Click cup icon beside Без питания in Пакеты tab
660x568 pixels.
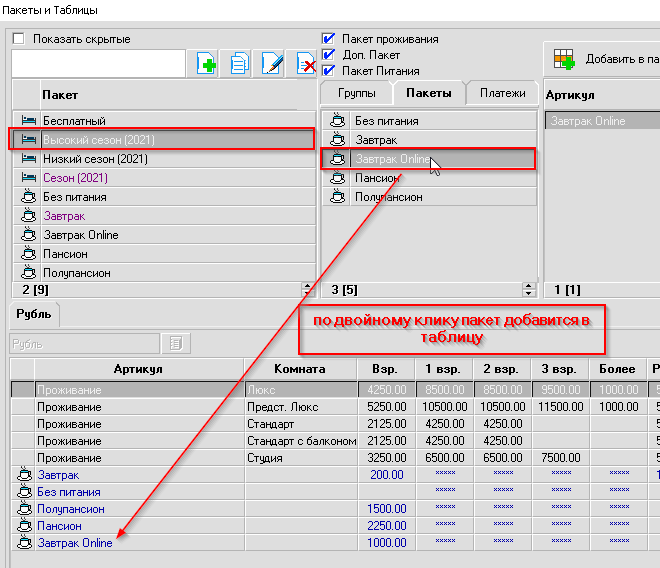(x=337, y=121)
